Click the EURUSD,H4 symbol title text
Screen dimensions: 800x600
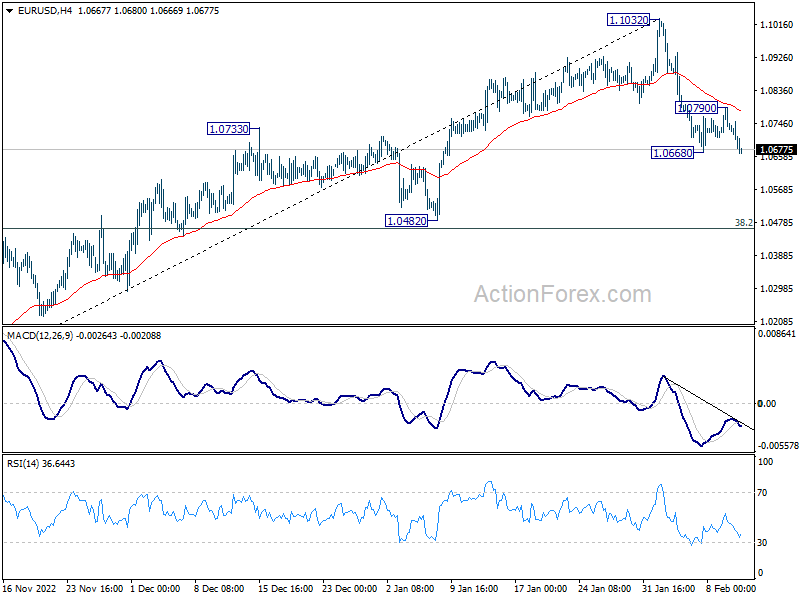point(45,11)
